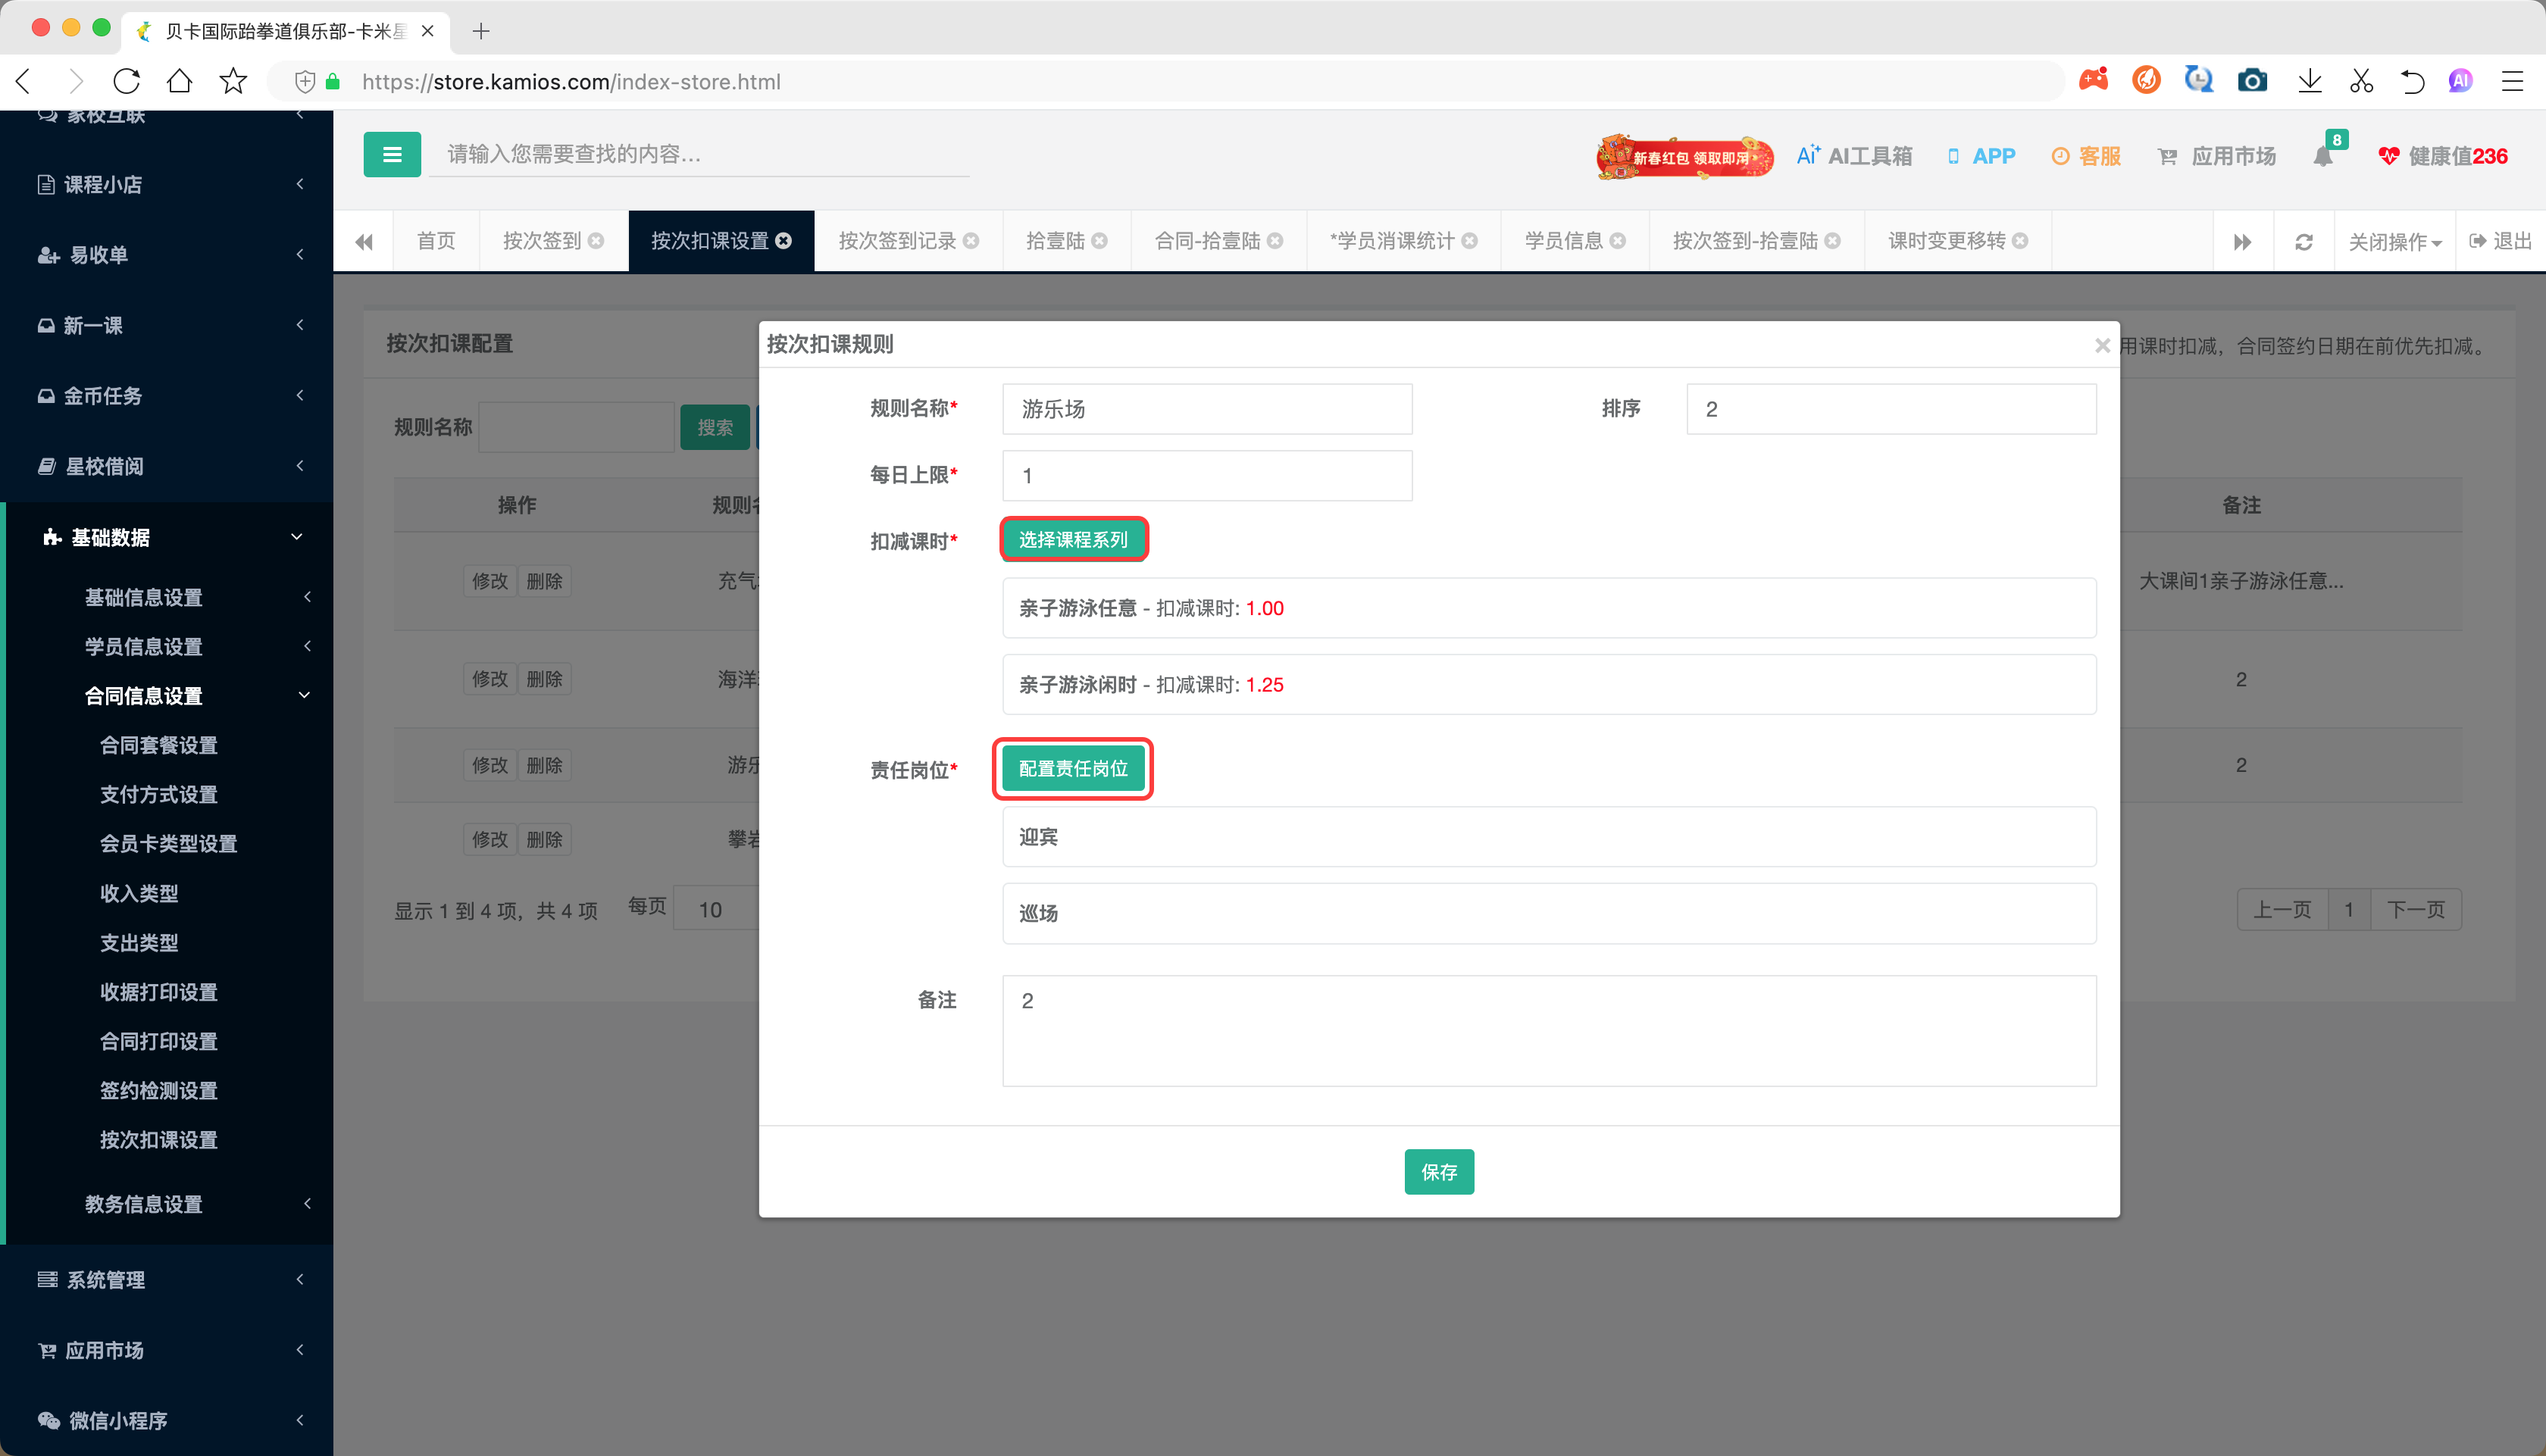
Task: Open 合同套餐设置 in the sidebar
Action: [158, 745]
